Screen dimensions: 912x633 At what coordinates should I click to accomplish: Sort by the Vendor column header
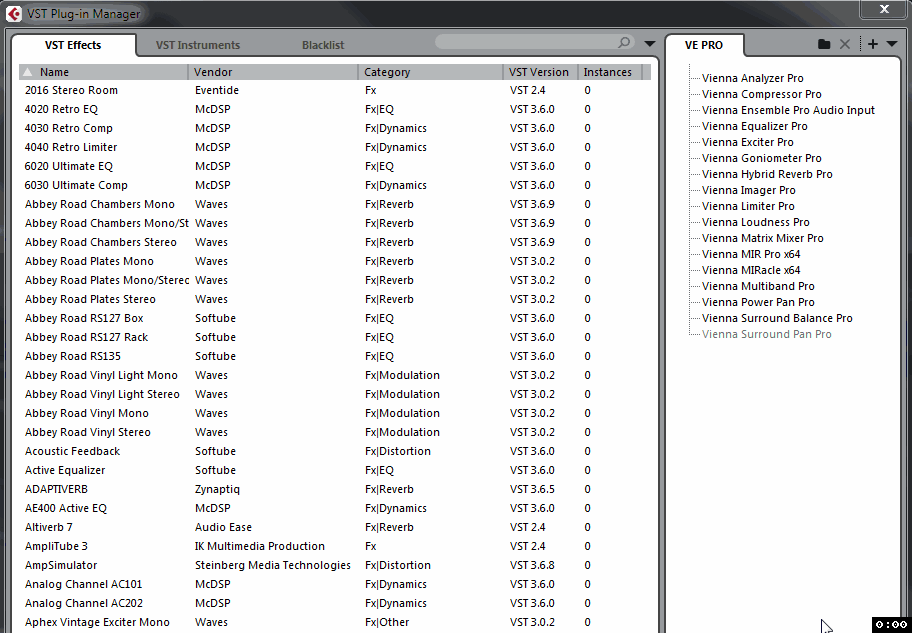[273, 72]
